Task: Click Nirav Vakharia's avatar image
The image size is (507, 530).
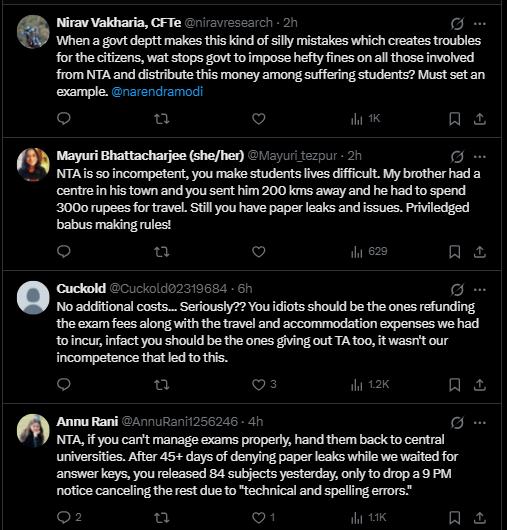Action: (33, 32)
